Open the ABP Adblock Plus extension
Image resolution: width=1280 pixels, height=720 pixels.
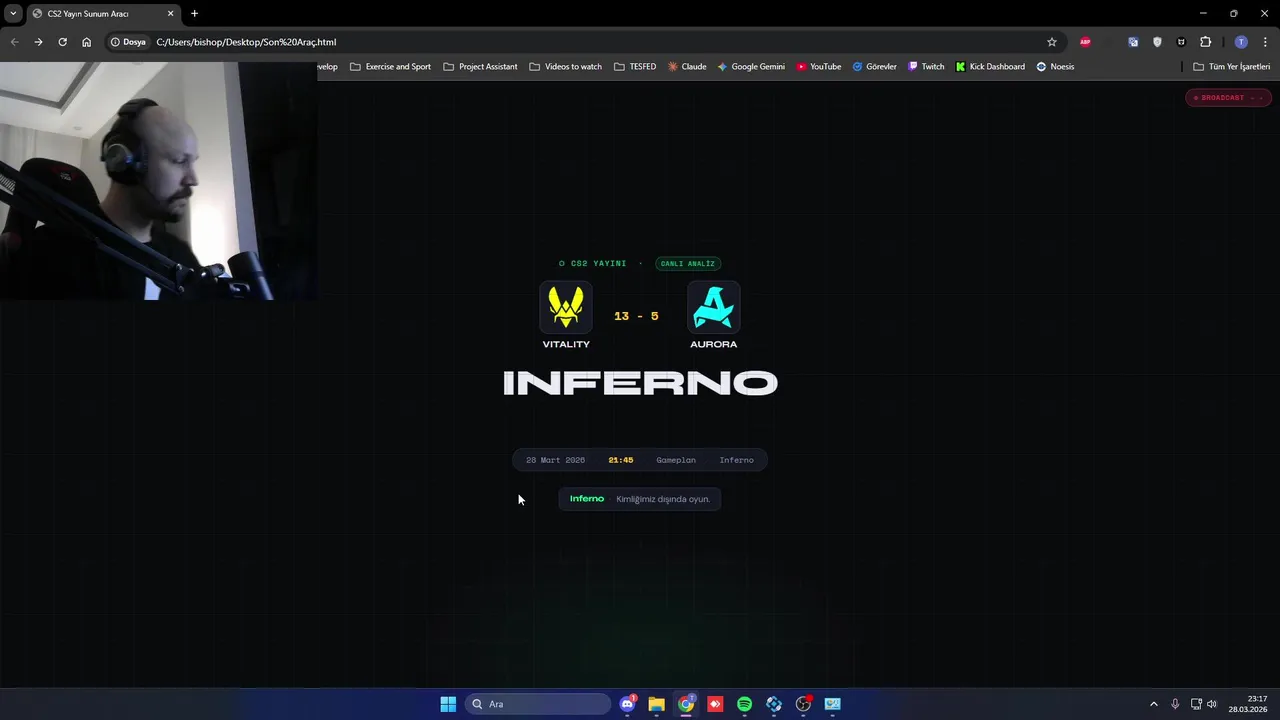point(1085,42)
